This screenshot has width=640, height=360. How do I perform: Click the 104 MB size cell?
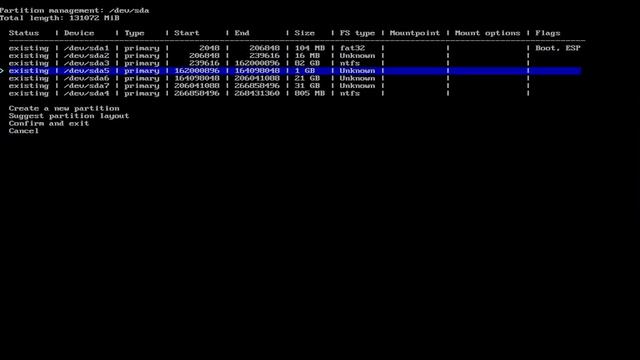click(309, 48)
